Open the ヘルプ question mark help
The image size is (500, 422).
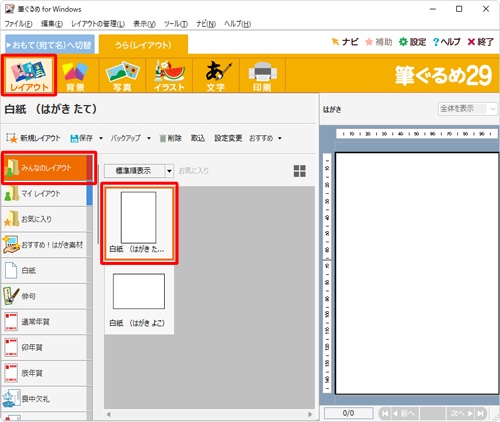click(x=447, y=42)
